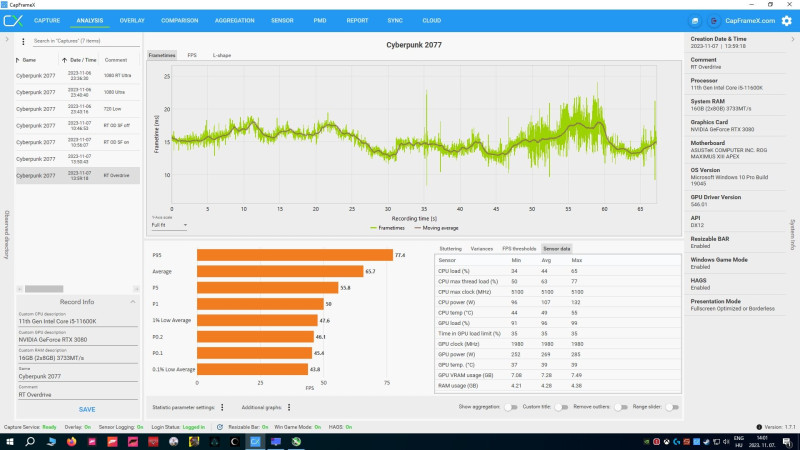Switch to the COMPARISON tab
Viewport: 800px width, 450px height.
180,21
